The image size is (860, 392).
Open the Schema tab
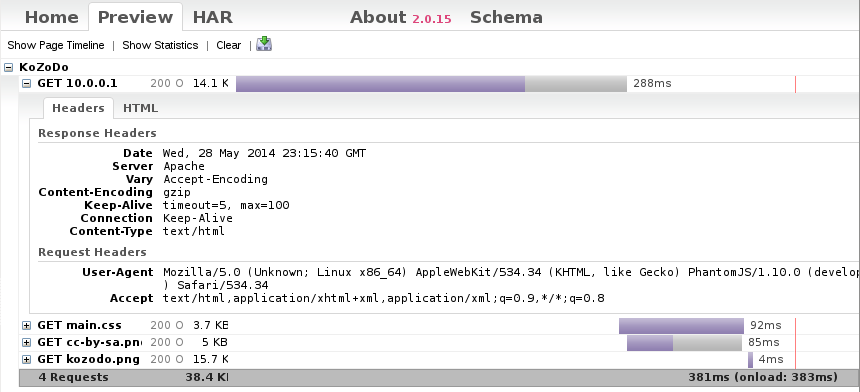506,17
